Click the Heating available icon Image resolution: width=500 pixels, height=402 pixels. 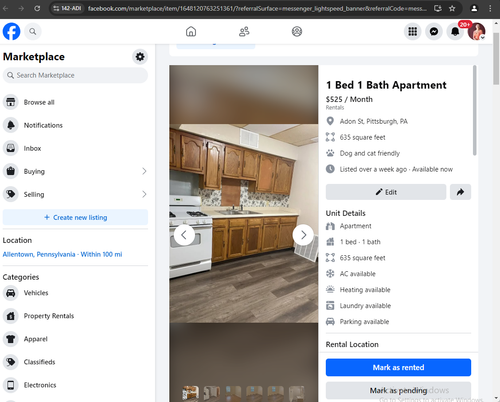pyautogui.click(x=330, y=290)
